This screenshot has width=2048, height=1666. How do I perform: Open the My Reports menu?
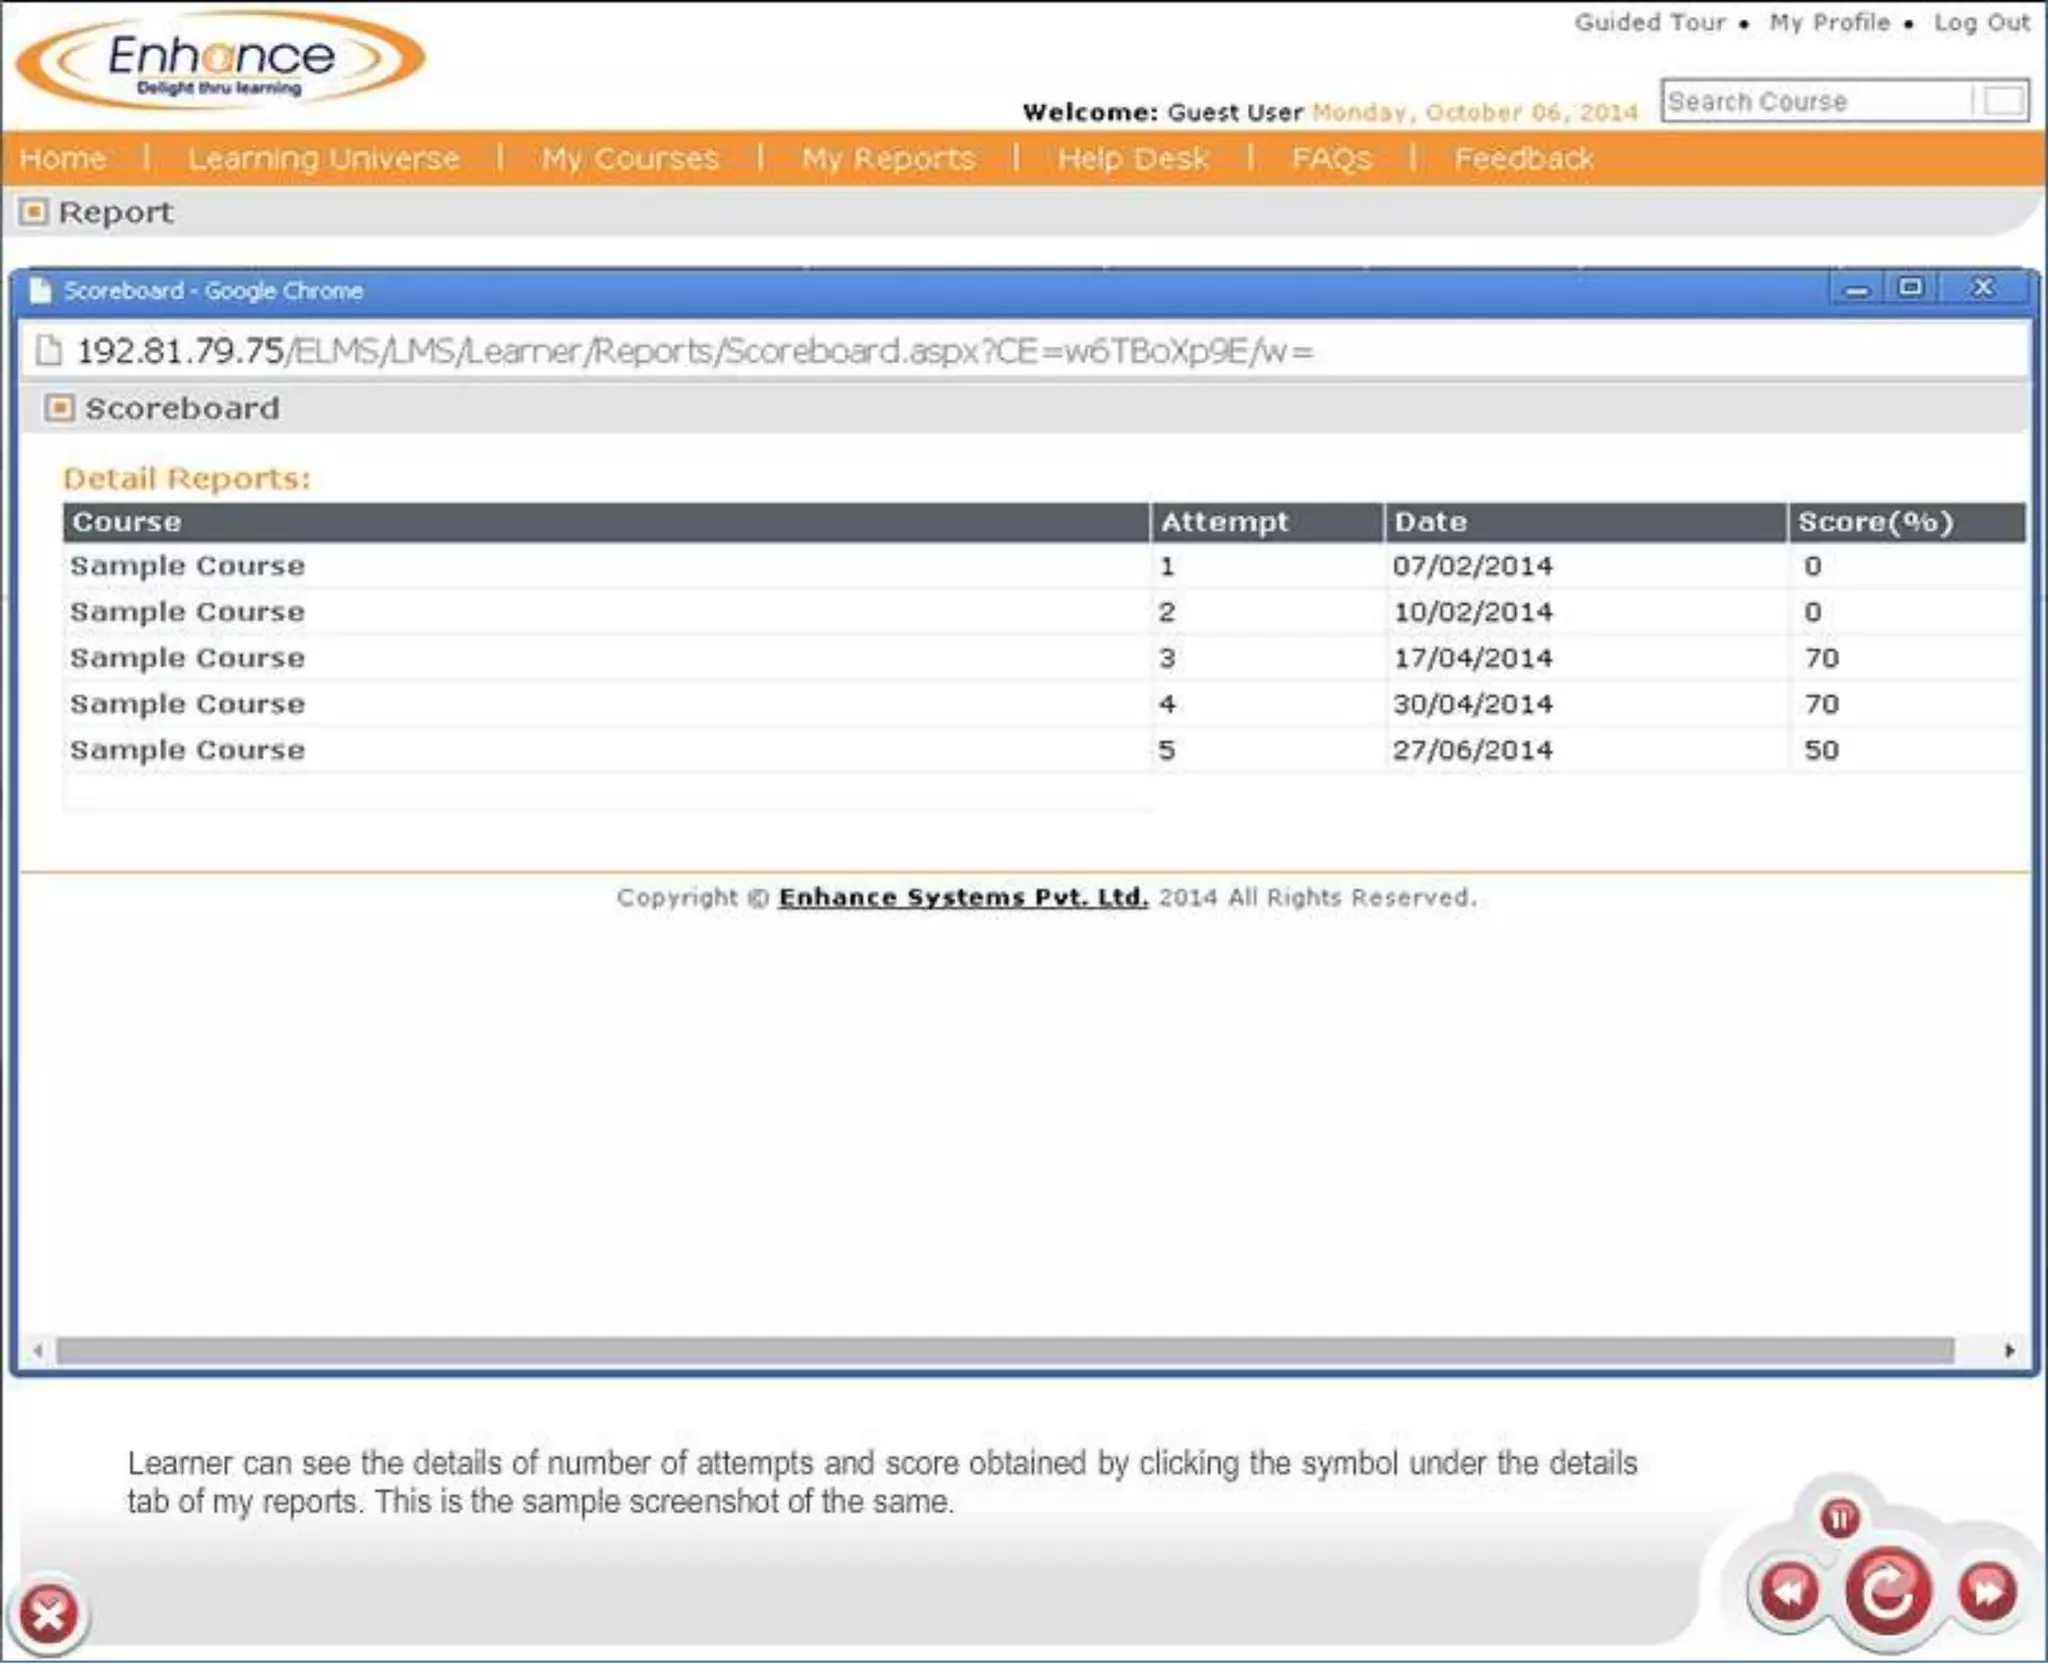[x=888, y=158]
